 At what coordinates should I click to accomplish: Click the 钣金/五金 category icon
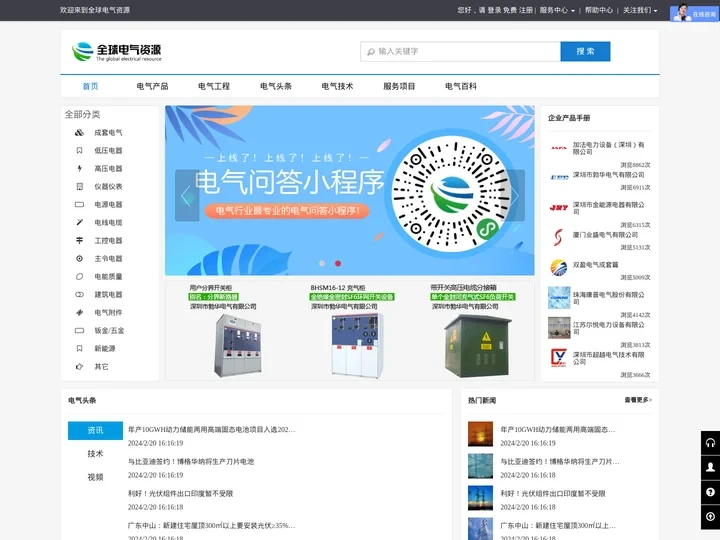tap(79, 330)
